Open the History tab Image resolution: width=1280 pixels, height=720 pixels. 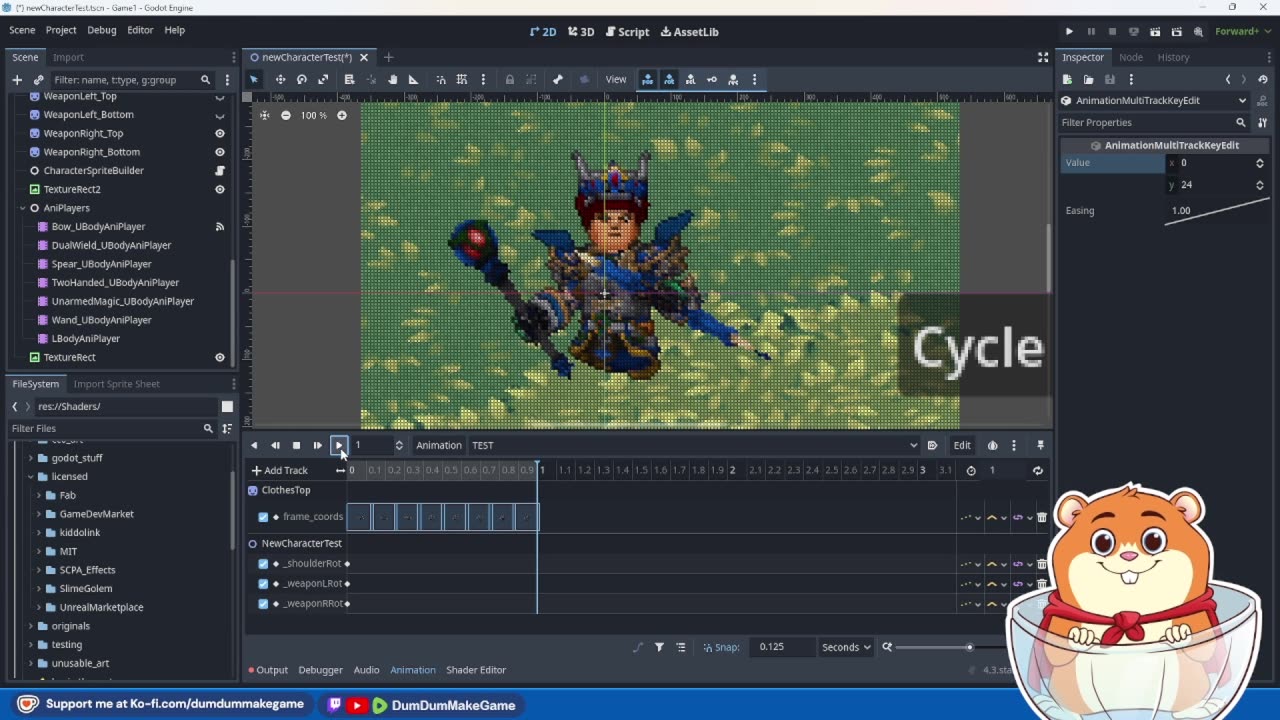1173,57
